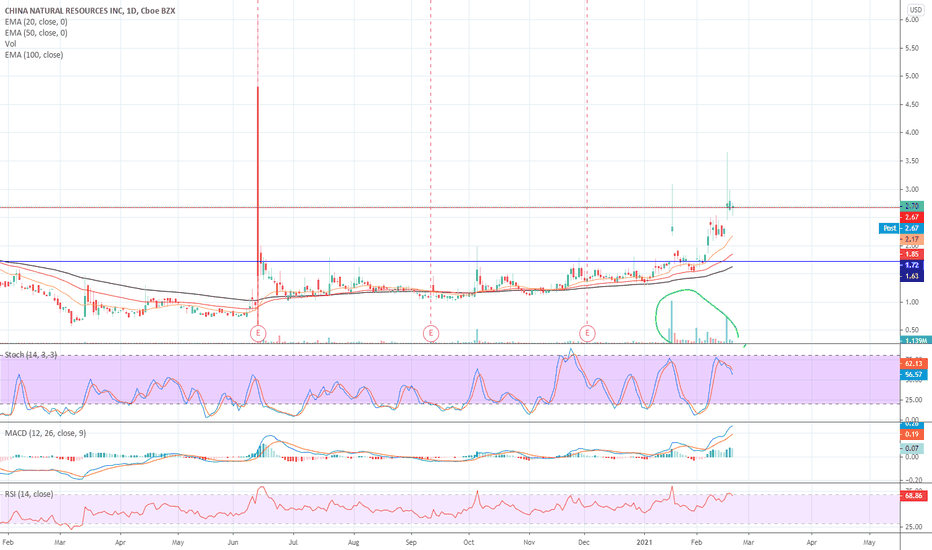Click the green 2.70 last price label
The width and height of the screenshot is (932, 550).
[x=912, y=206]
